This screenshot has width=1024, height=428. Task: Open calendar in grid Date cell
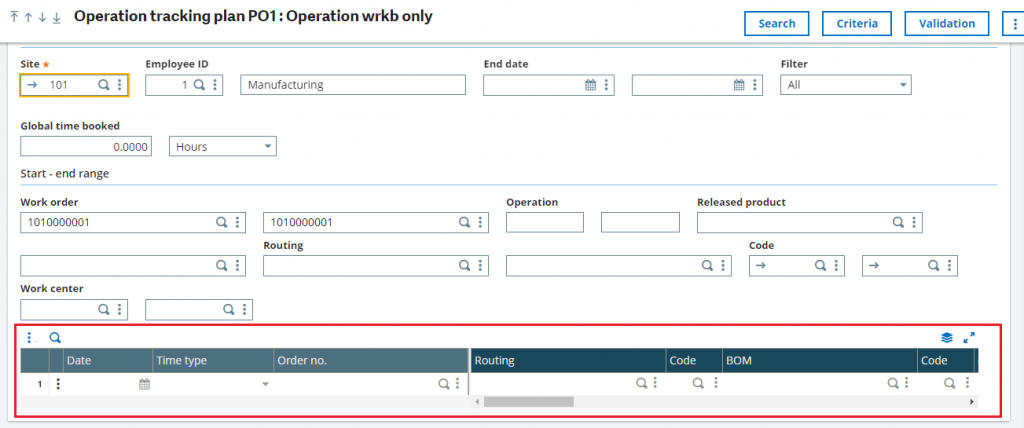[x=144, y=383]
